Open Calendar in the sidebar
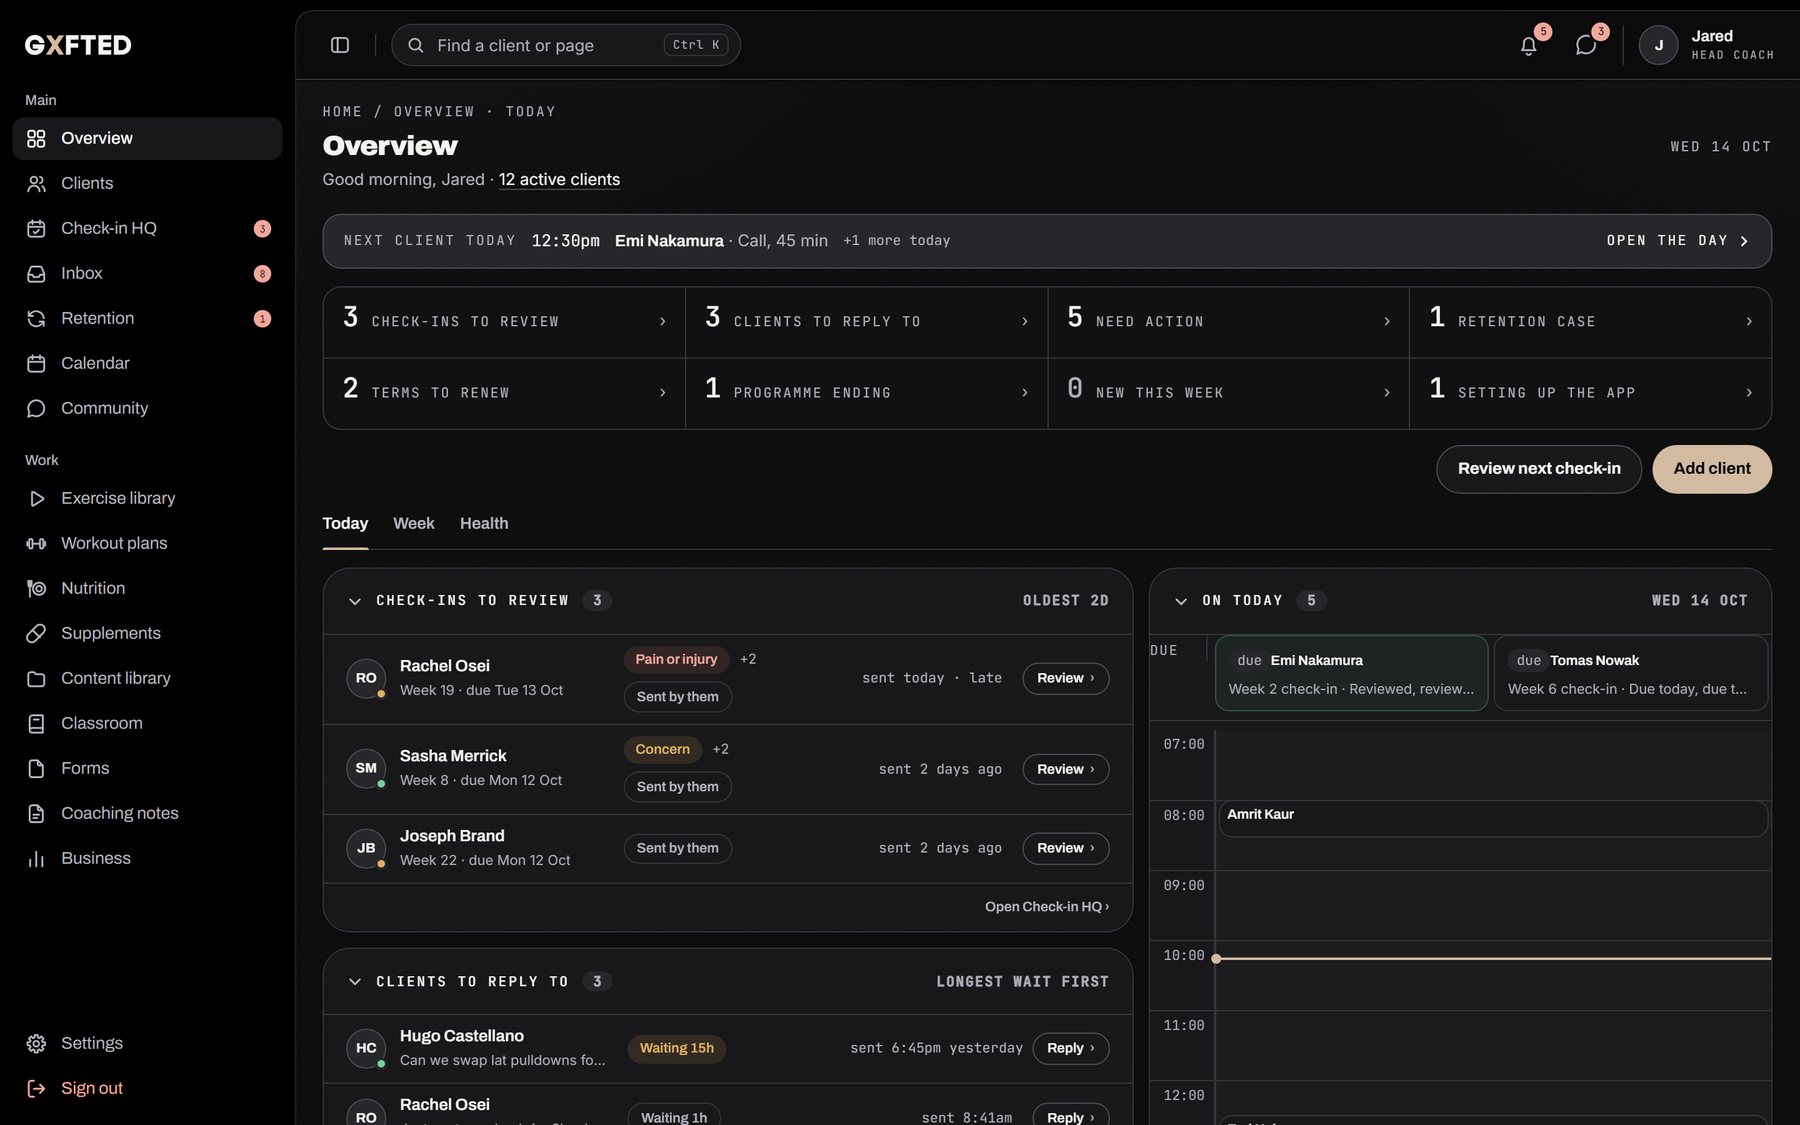1800x1125 pixels. click(x=147, y=363)
